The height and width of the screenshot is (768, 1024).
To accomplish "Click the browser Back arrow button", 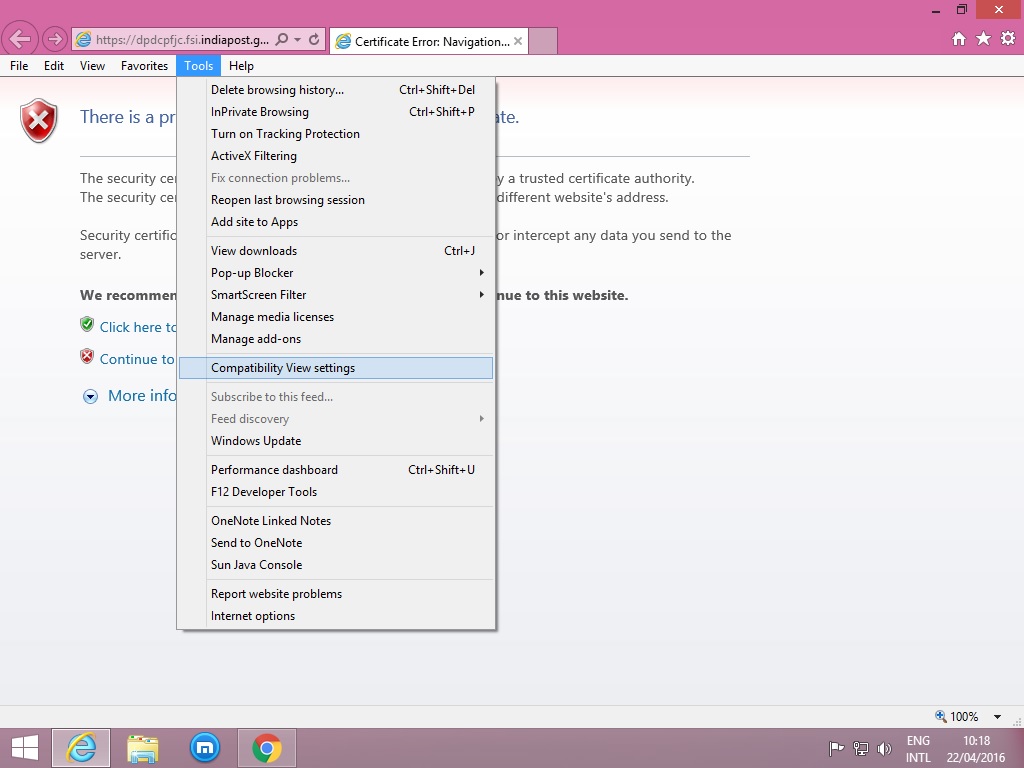I will [x=20, y=40].
